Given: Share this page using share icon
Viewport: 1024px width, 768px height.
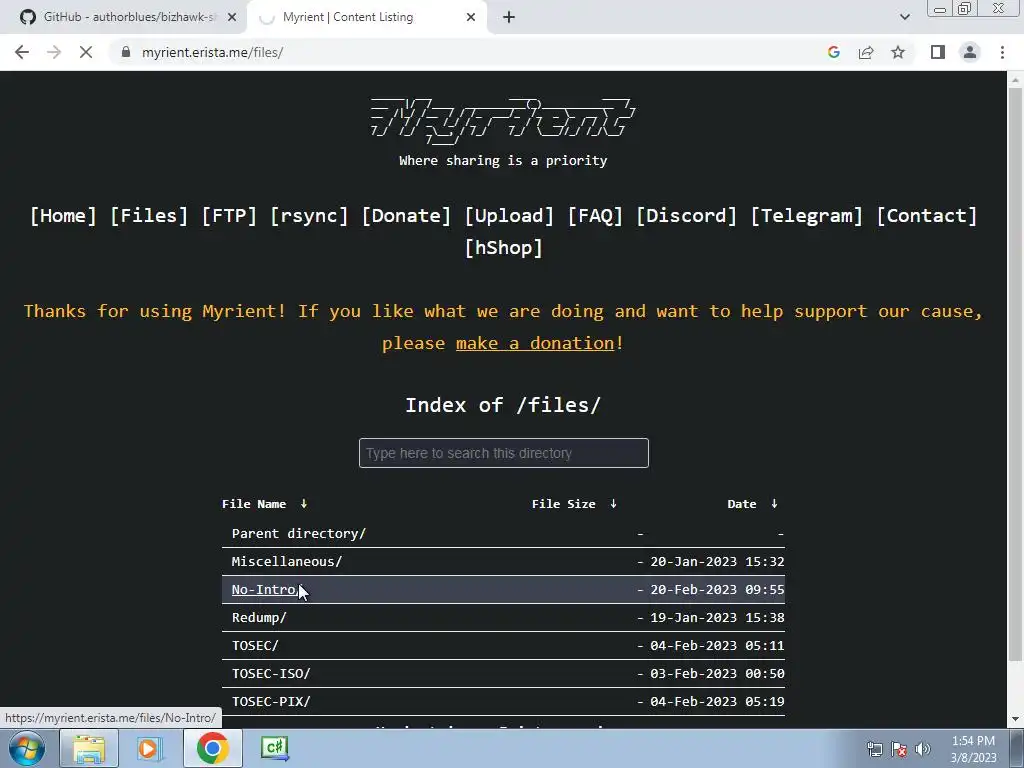Looking at the screenshot, I should coord(866,52).
